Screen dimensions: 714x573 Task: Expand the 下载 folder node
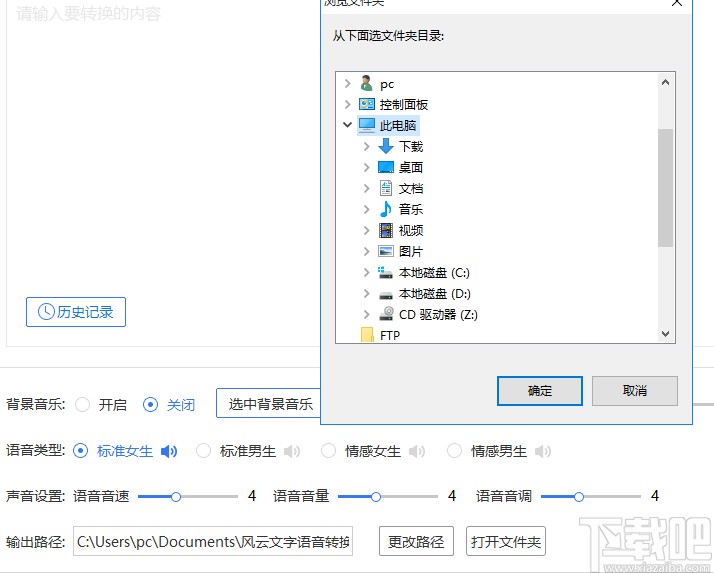(x=367, y=146)
